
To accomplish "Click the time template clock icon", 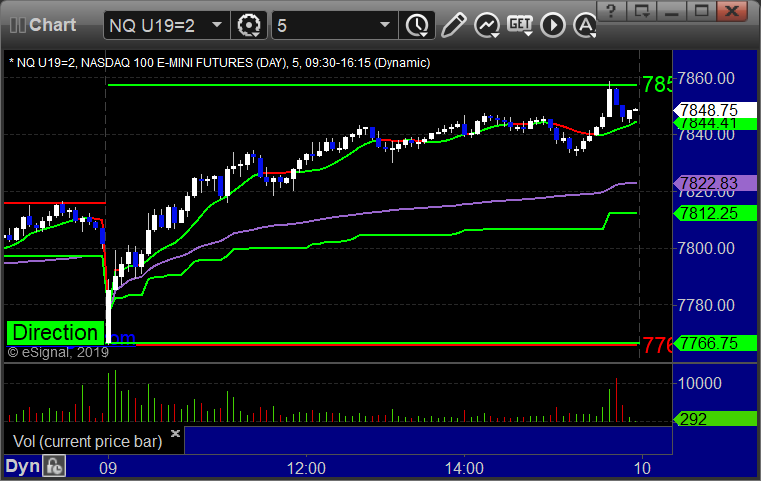I will point(417,25).
